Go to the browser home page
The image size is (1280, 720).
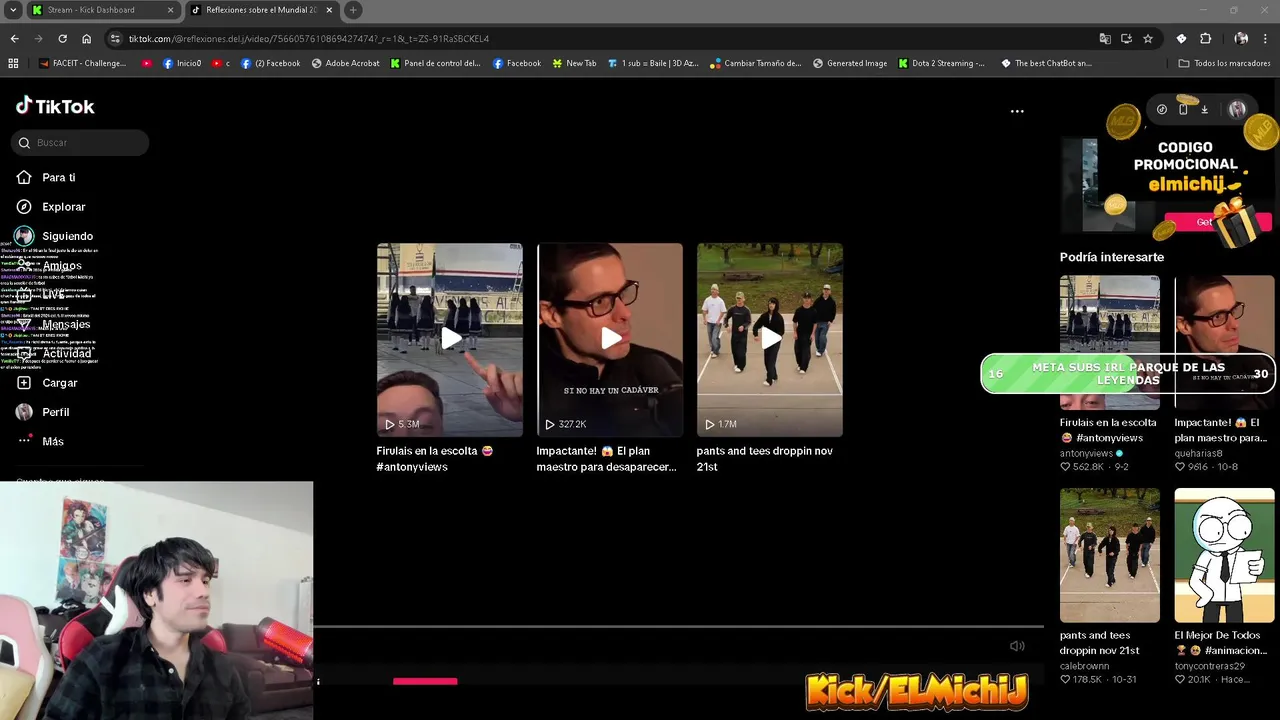[86, 39]
